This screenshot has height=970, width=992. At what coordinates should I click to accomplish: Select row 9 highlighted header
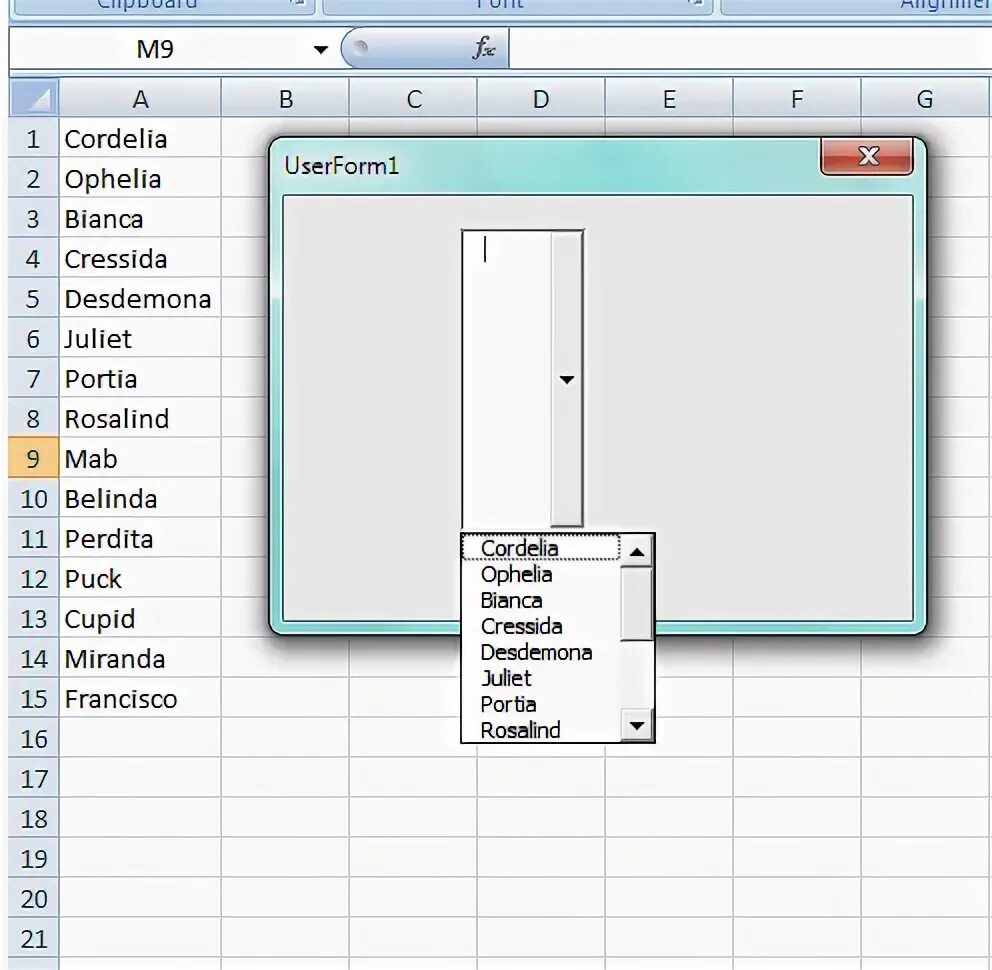34,458
